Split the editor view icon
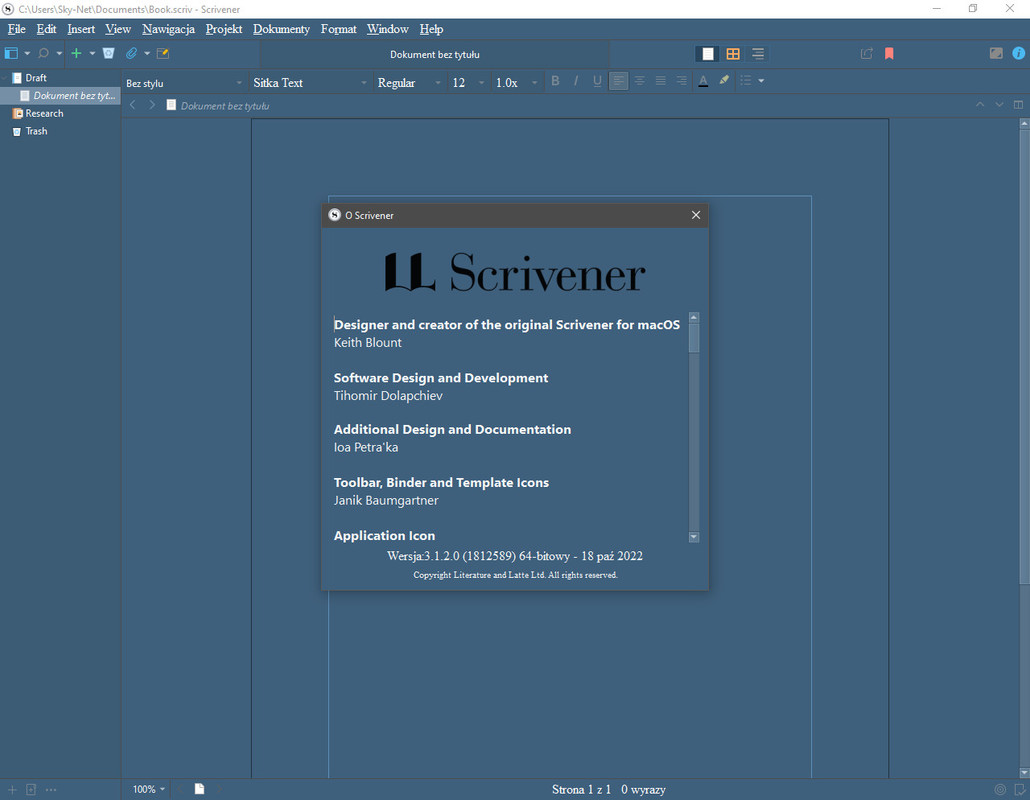 1018,104
